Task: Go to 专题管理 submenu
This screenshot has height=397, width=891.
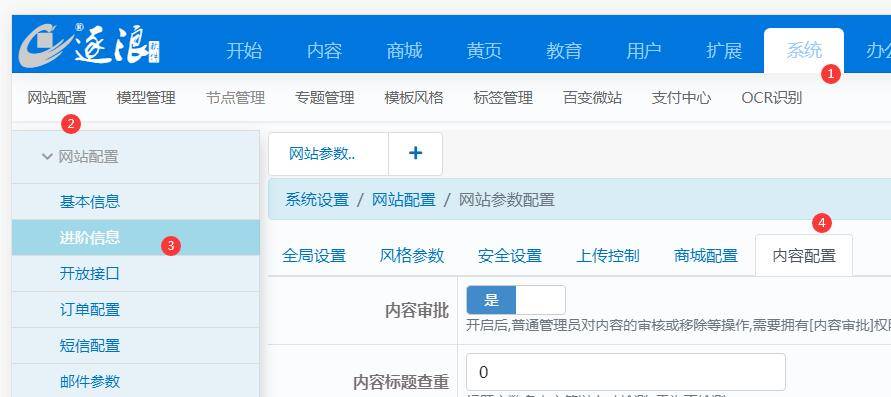Action: (x=324, y=98)
